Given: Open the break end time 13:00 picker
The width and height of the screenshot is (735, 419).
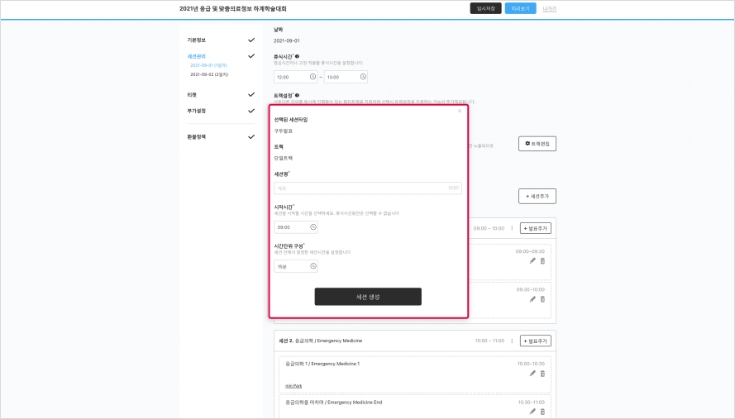Looking at the screenshot, I should coord(346,77).
